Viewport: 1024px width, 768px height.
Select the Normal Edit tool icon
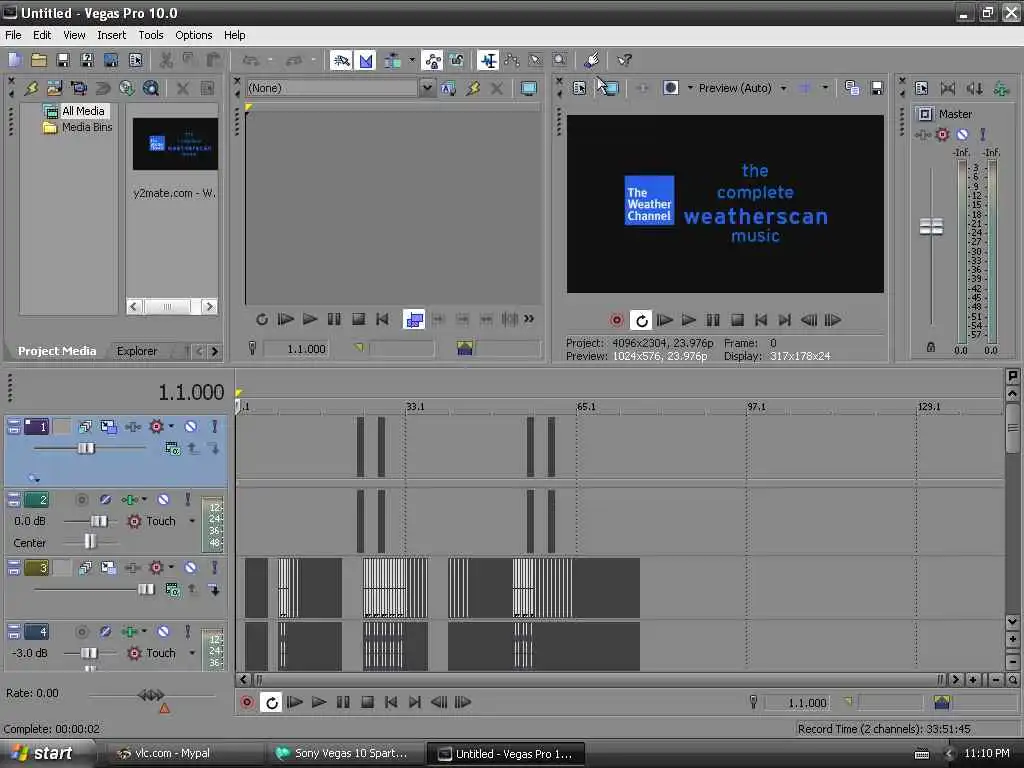point(488,61)
